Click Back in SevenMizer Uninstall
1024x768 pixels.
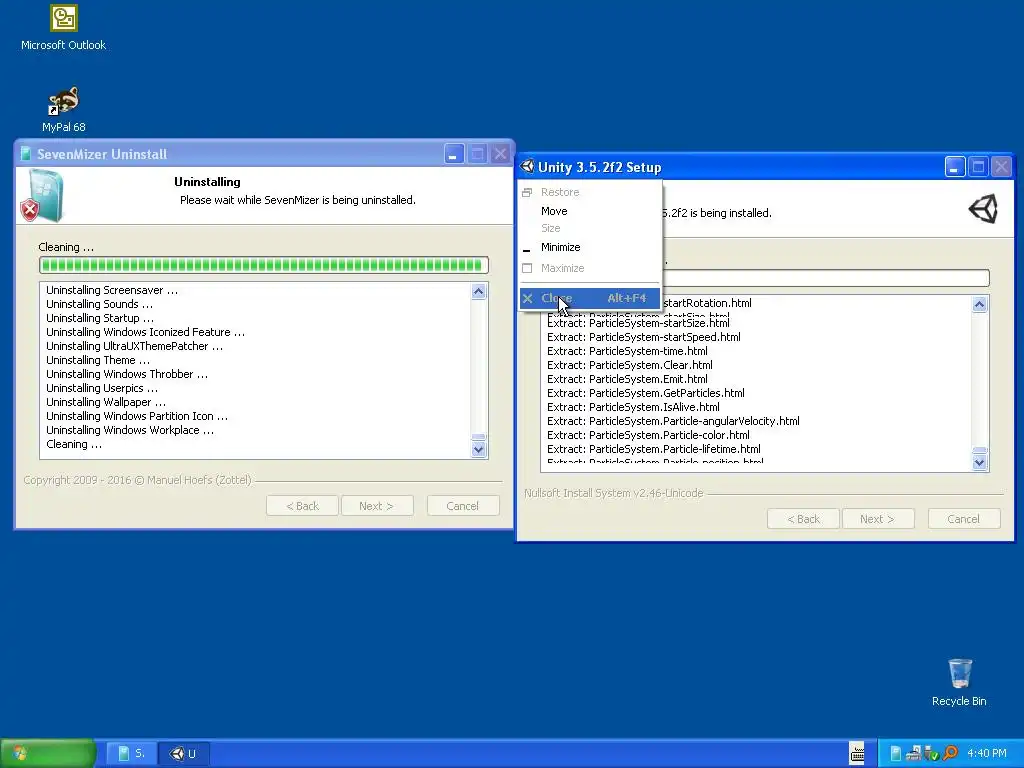[302, 505]
